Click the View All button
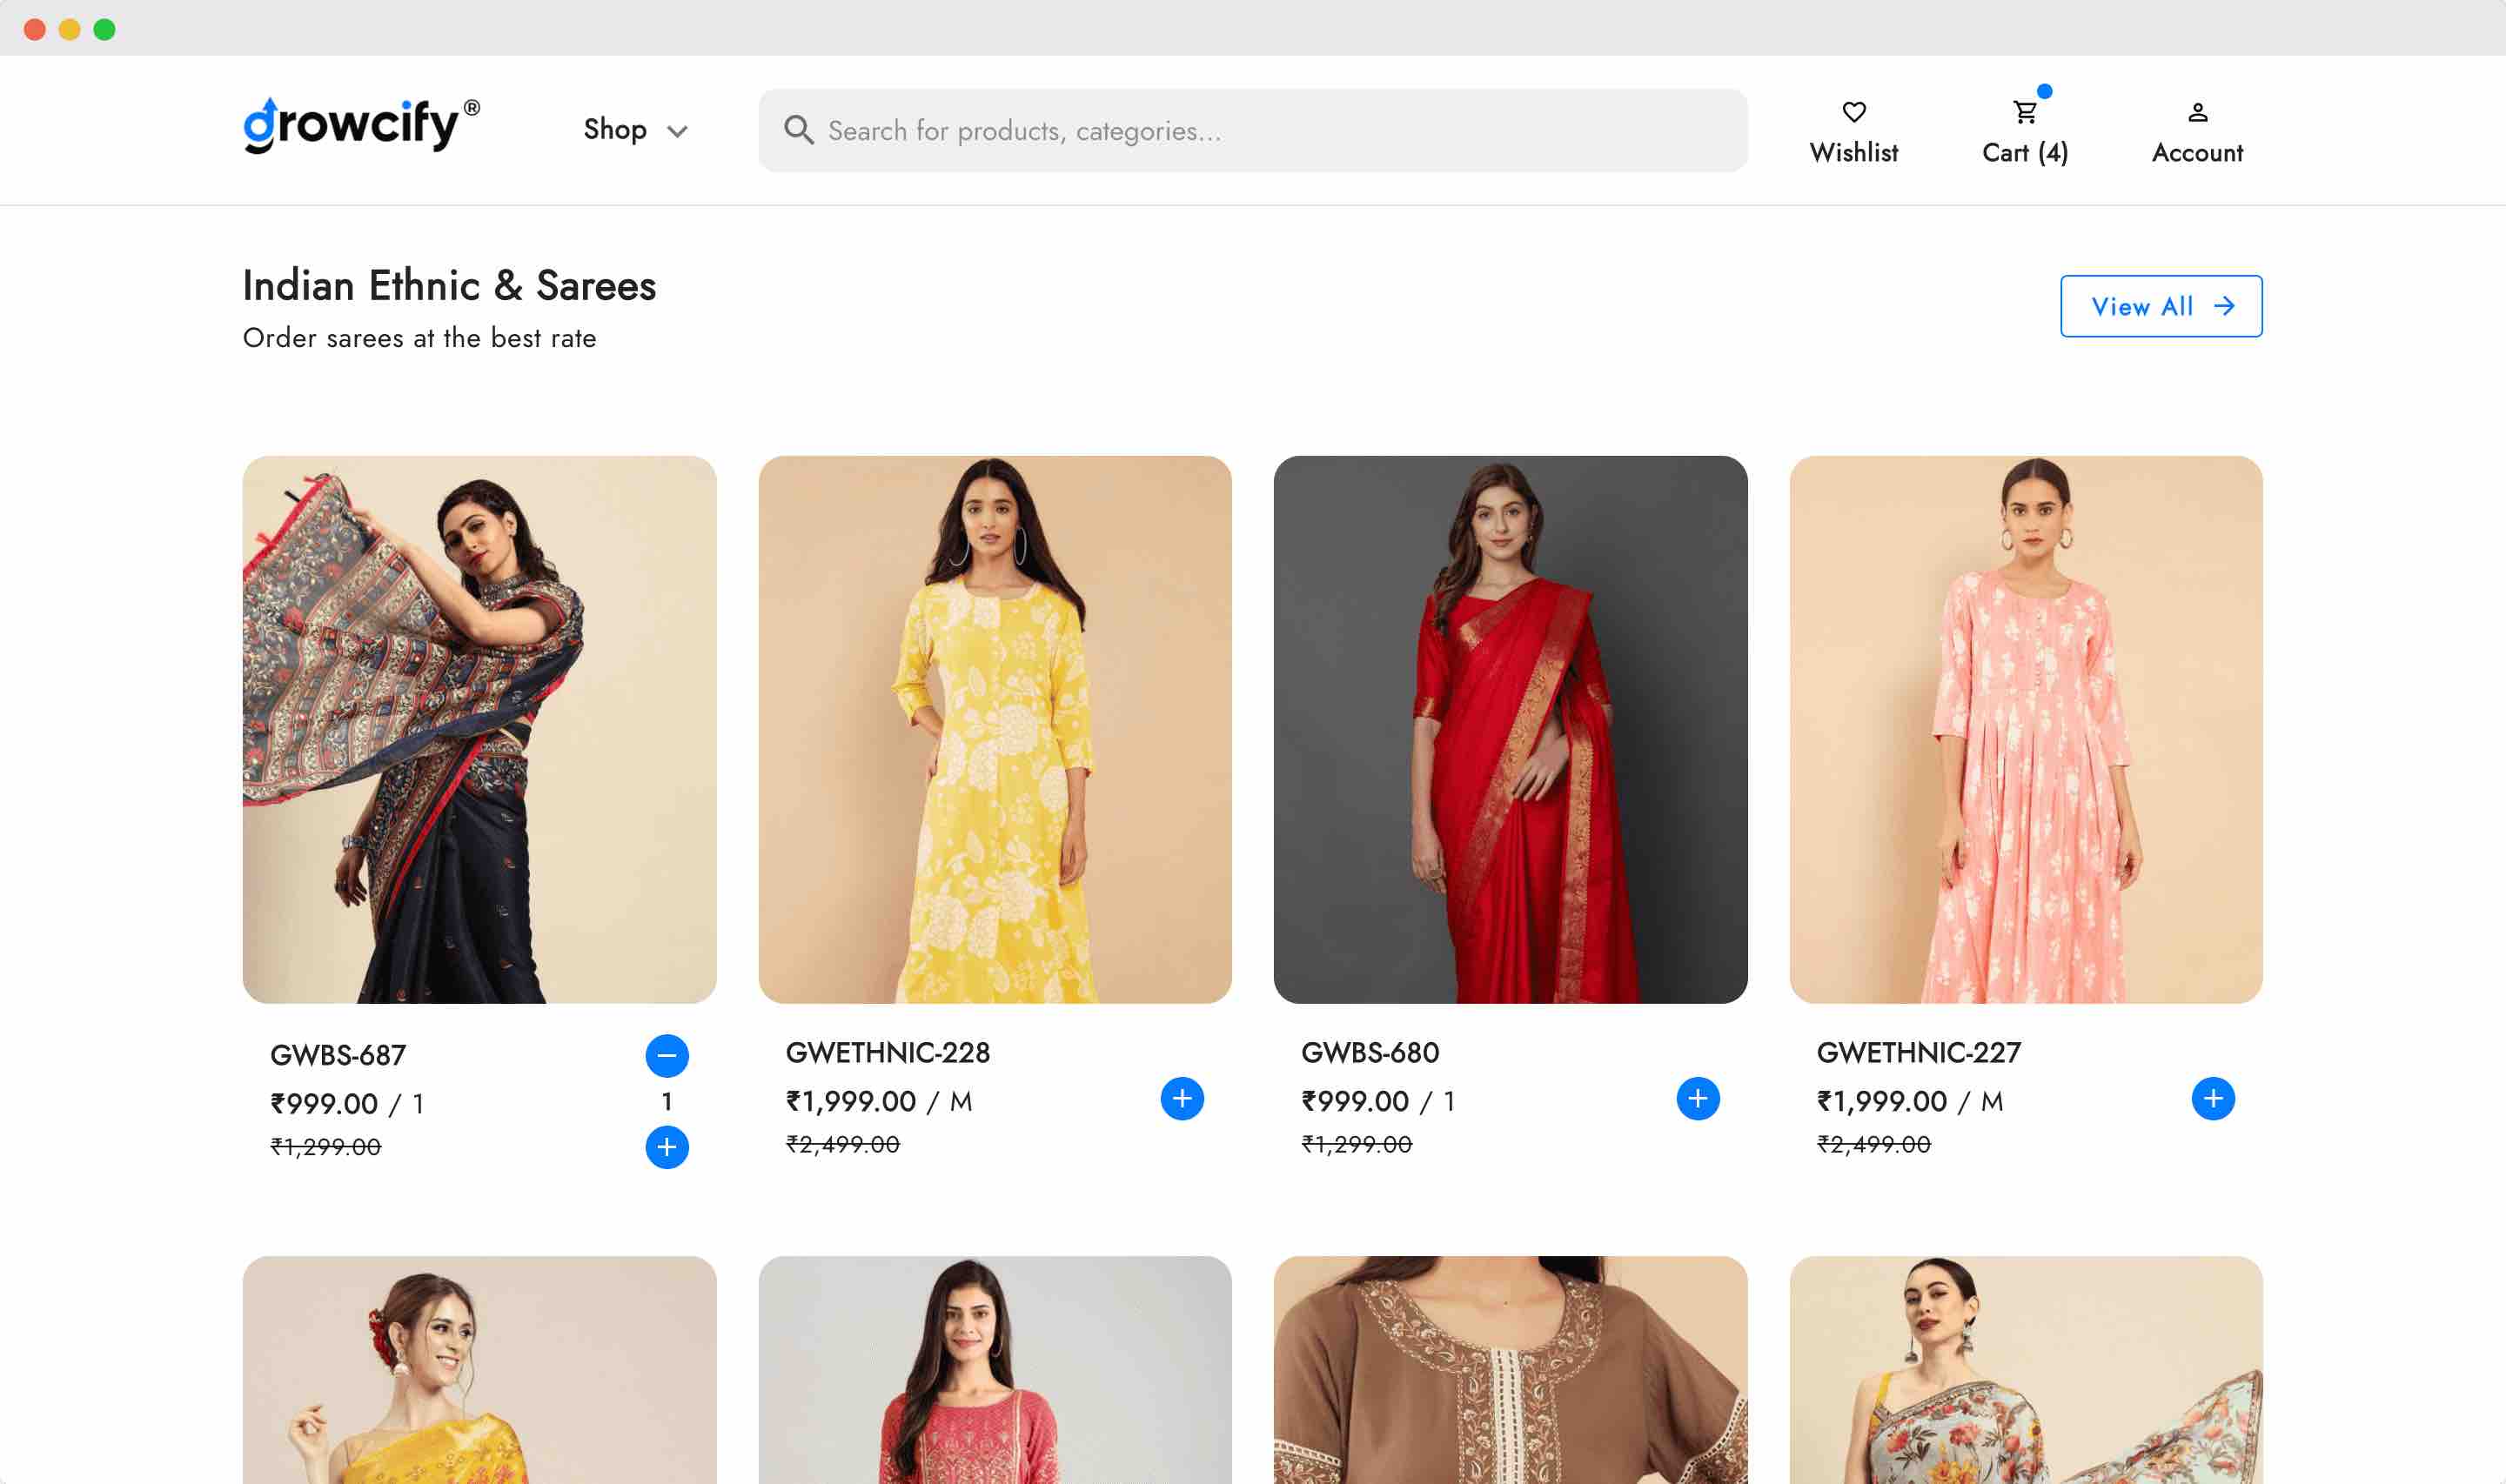 coord(2161,306)
